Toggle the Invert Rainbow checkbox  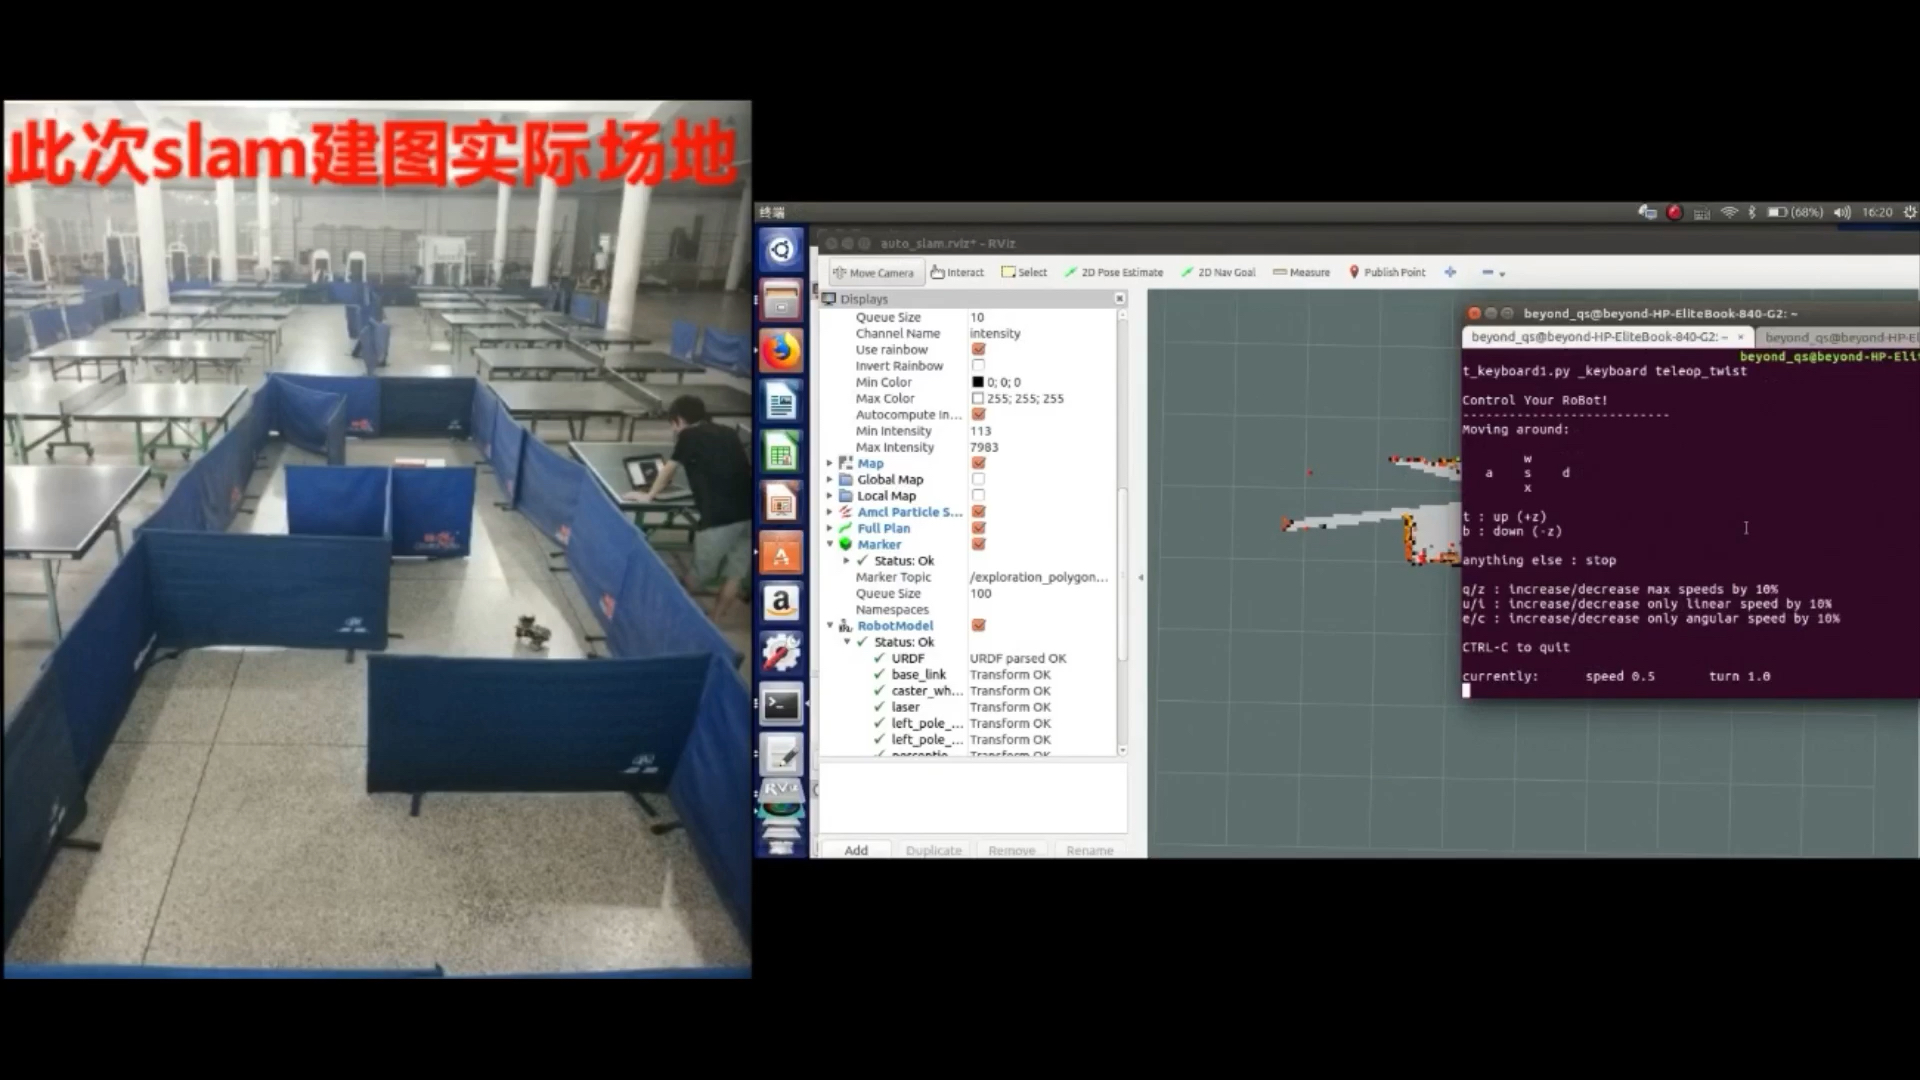[978, 366]
